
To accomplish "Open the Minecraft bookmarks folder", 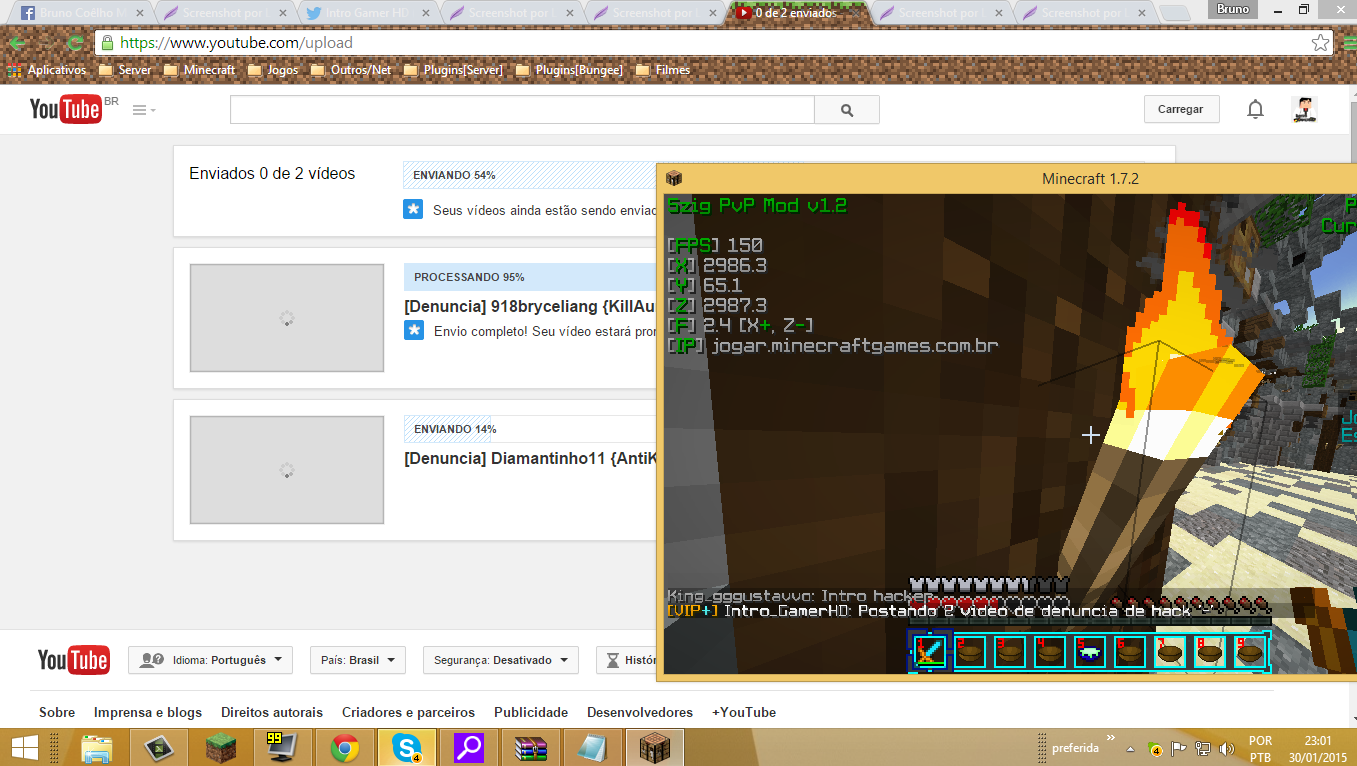I will click(x=200, y=70).
